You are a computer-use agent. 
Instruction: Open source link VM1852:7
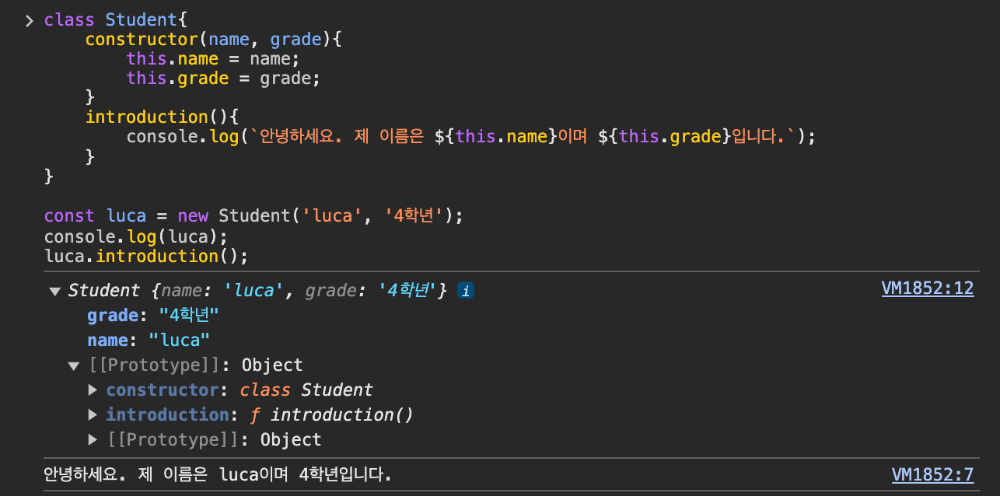tap(932, 474)
